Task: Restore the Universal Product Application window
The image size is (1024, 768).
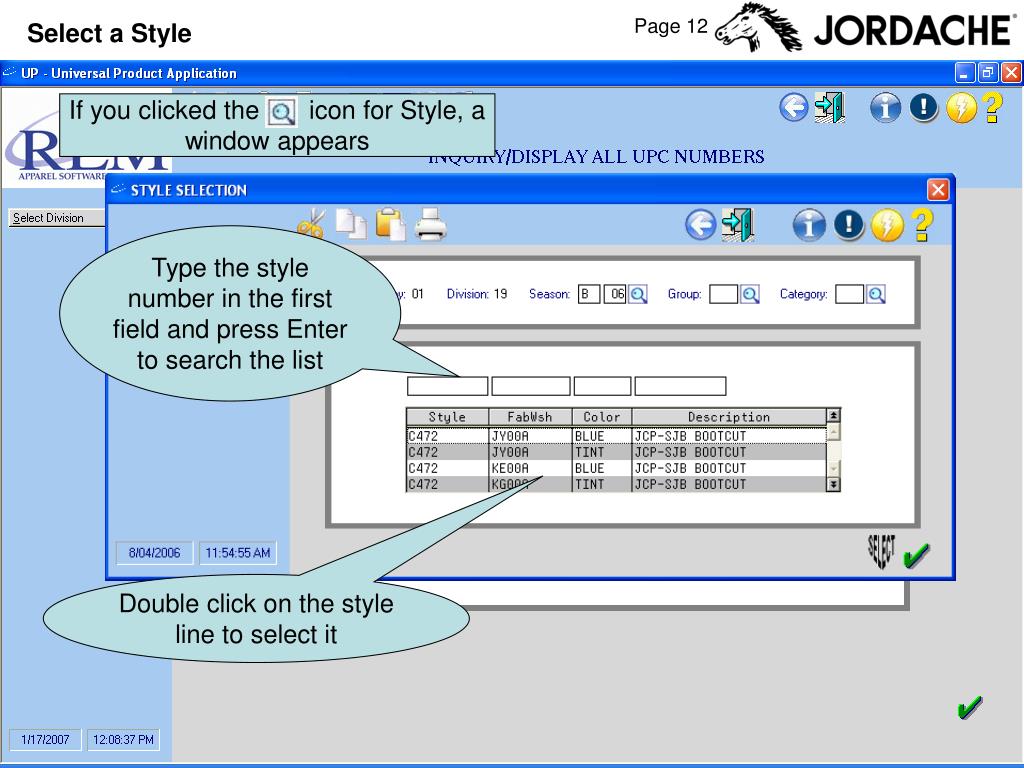Action: (x=988, y=72)
